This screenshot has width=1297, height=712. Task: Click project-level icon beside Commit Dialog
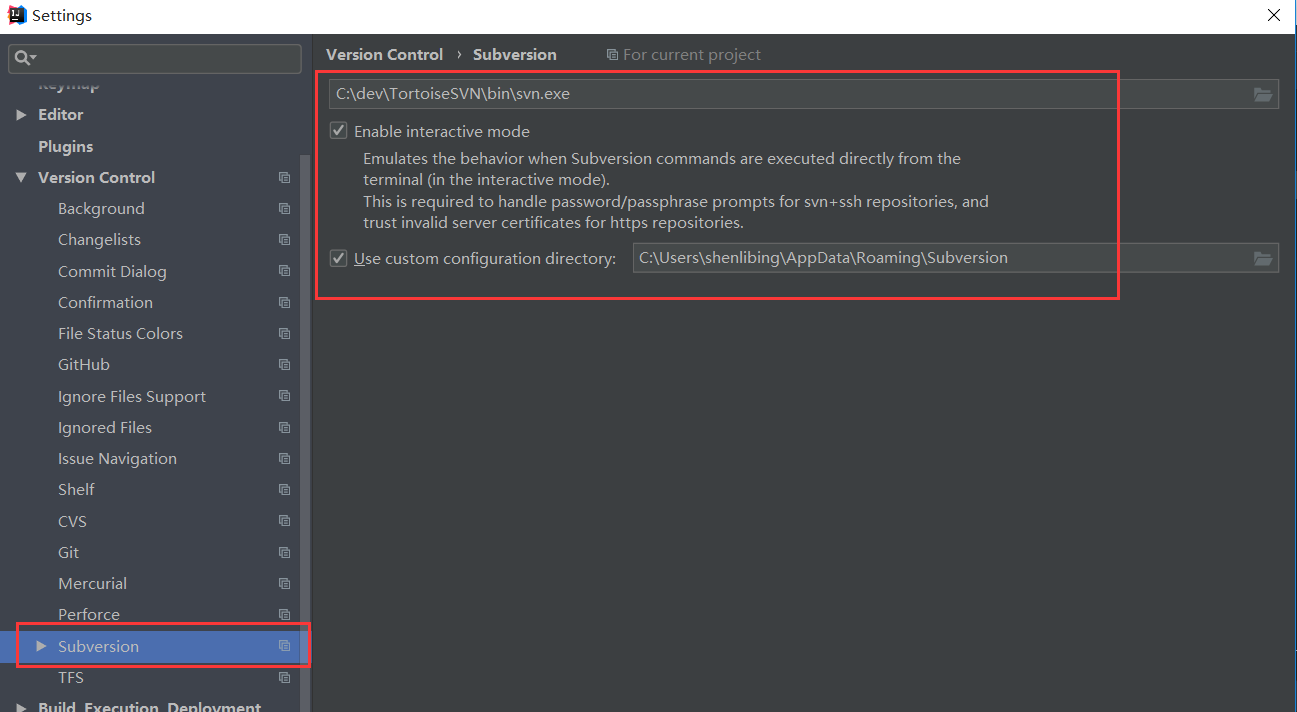point(284,271)
